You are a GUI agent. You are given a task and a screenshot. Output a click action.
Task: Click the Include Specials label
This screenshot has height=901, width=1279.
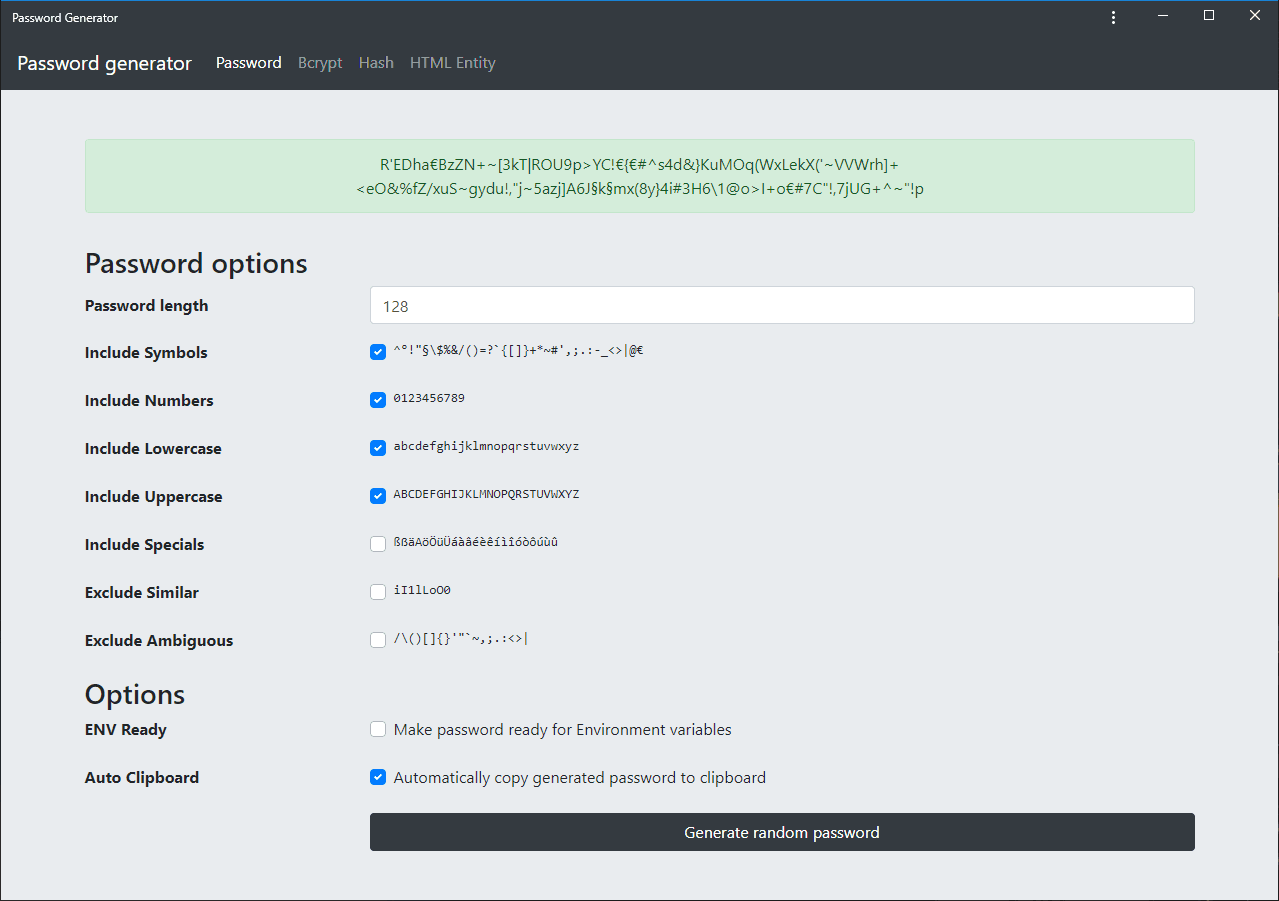(x=144, y=545)
